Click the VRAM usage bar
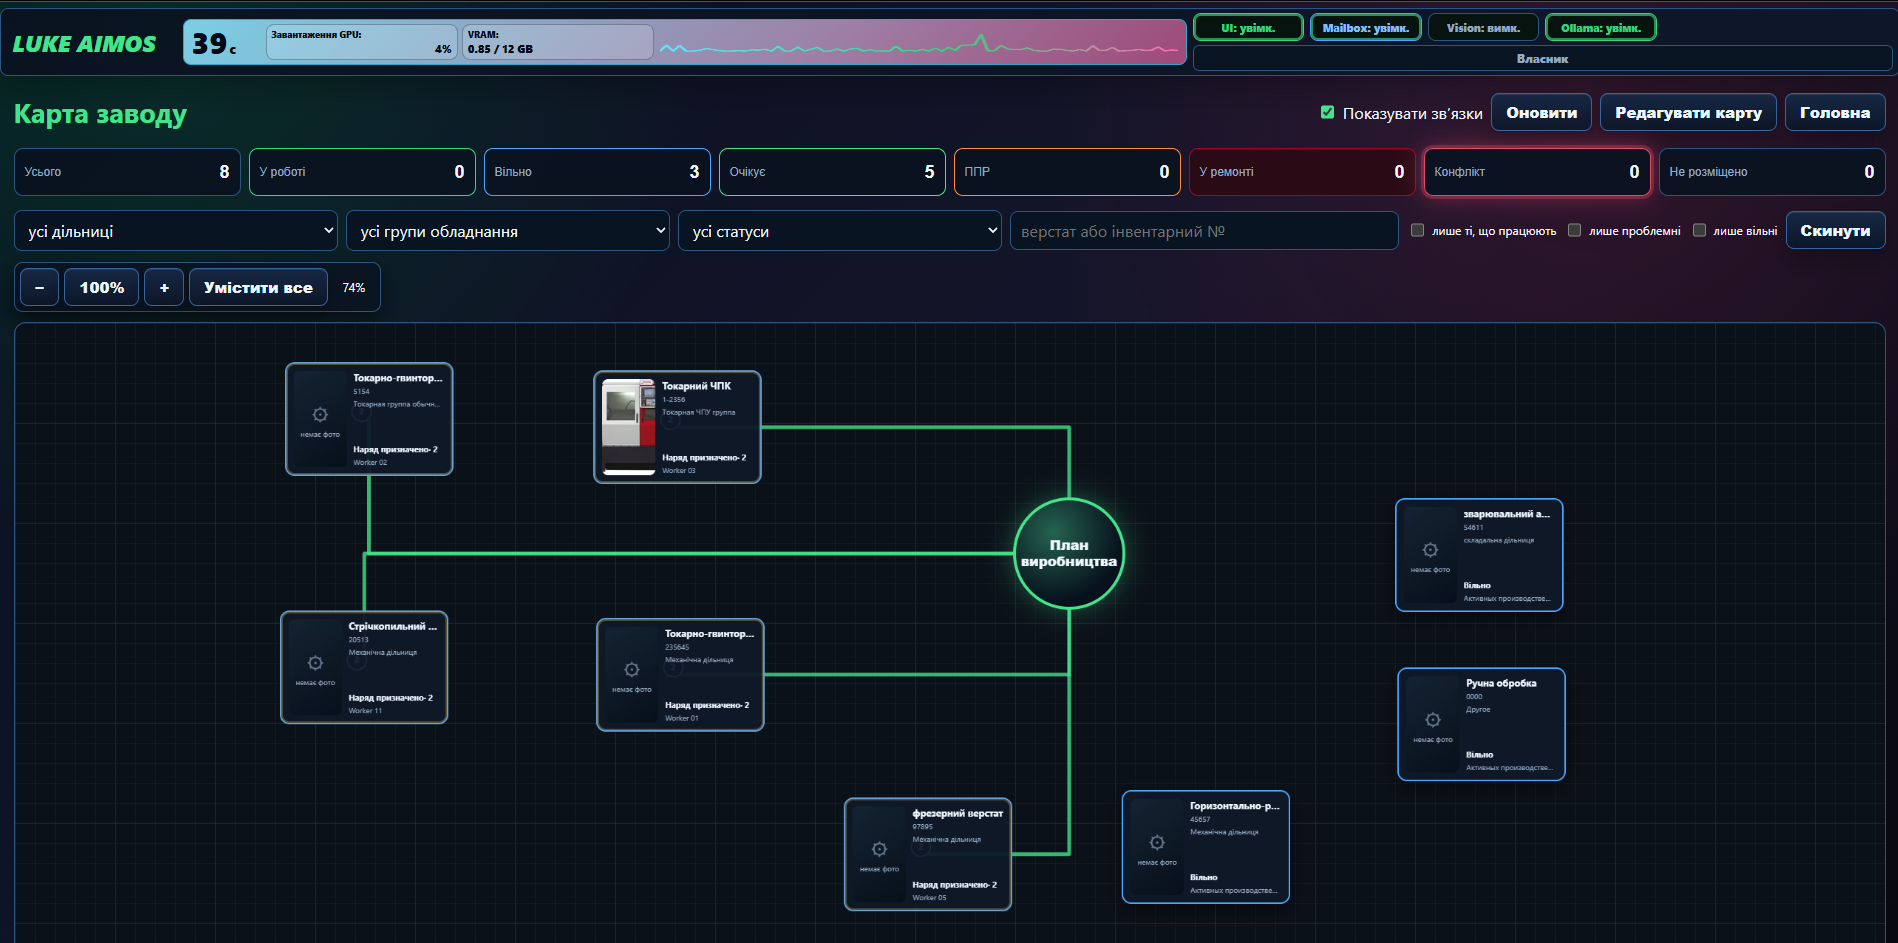Image resolution: width=1898 pixels, height=943 pixels. 557,42
